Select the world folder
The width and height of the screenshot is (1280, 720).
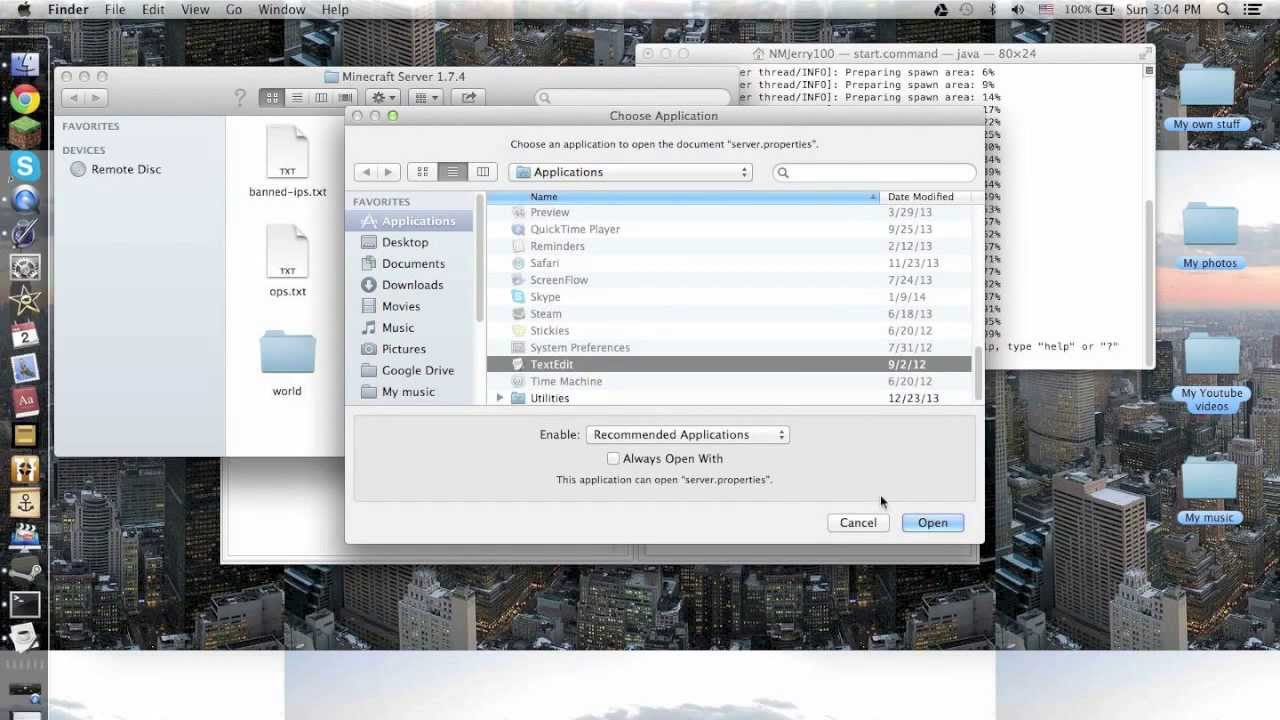pyautogui.click(x=287, y=364)
